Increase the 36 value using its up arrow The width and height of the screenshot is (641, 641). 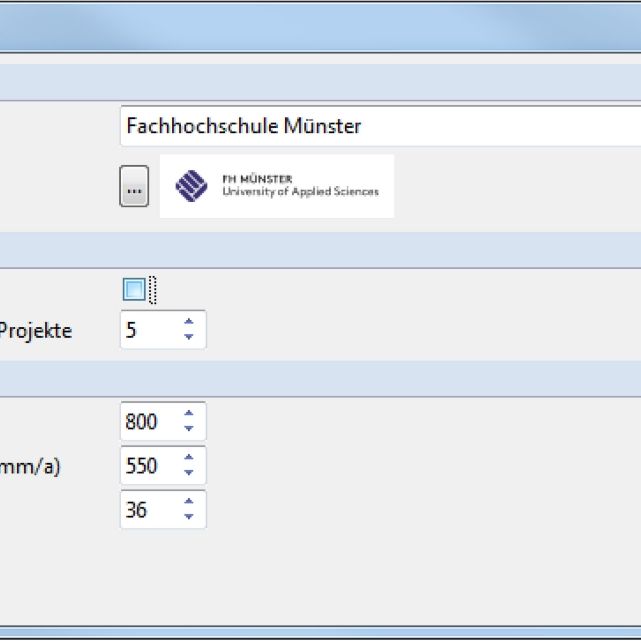pos(188,502)
